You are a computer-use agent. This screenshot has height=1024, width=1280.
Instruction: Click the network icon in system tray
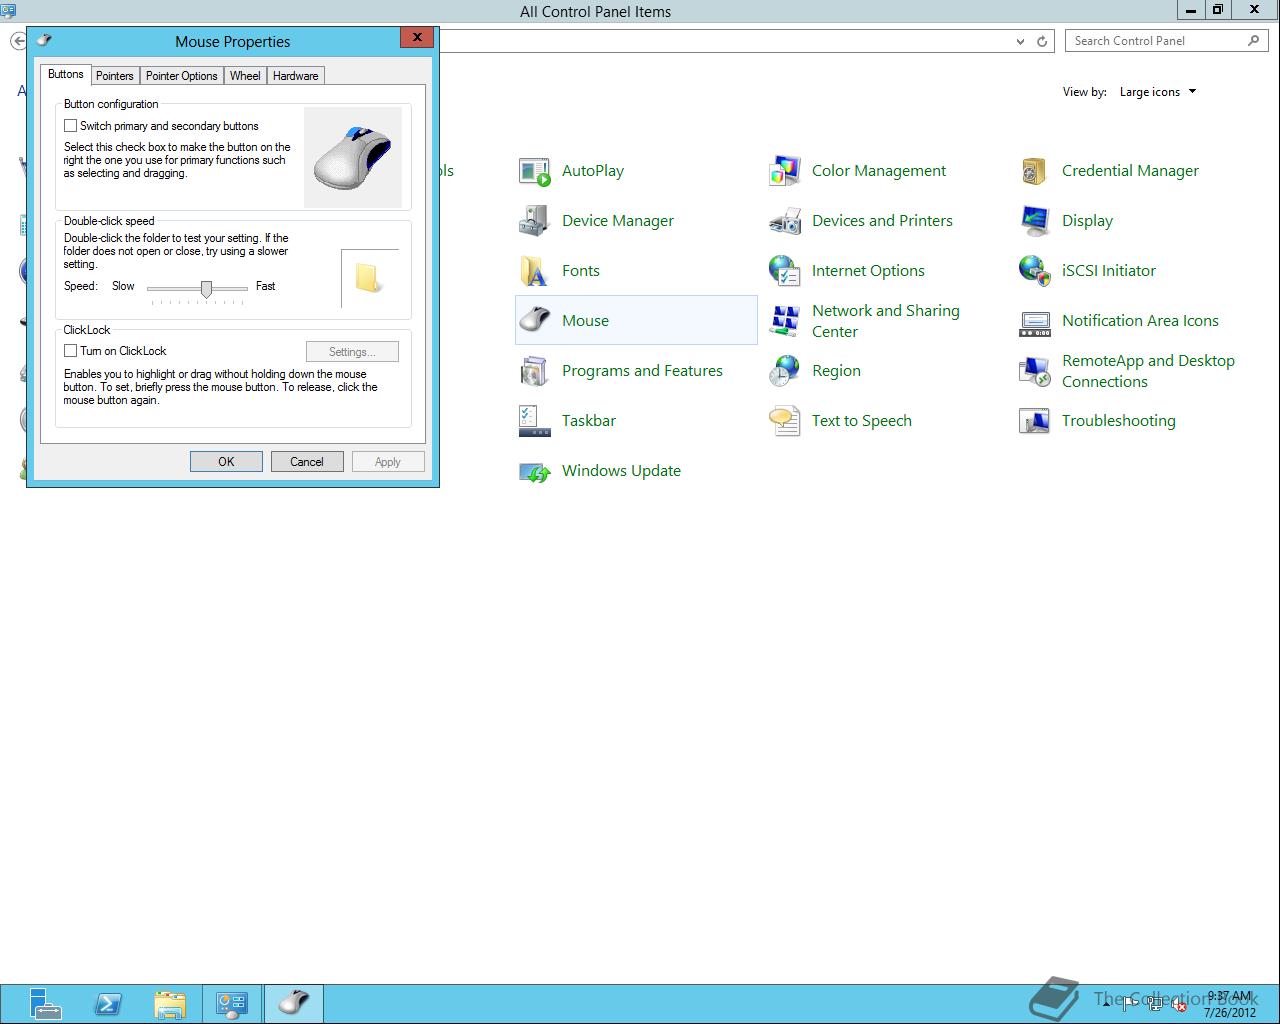click(1154, 1004)
